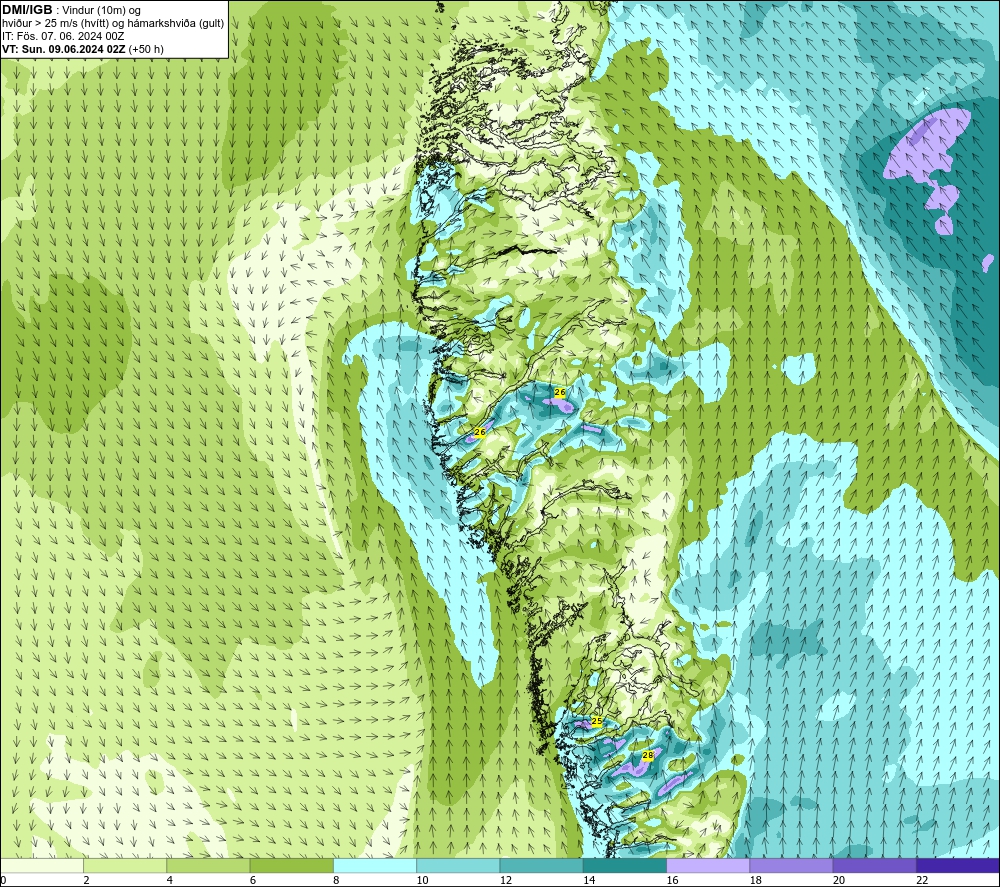This screenshot has width=1000, height=887.
Task: Select the 12–14 m/s teal swatch
Action: 541,865
